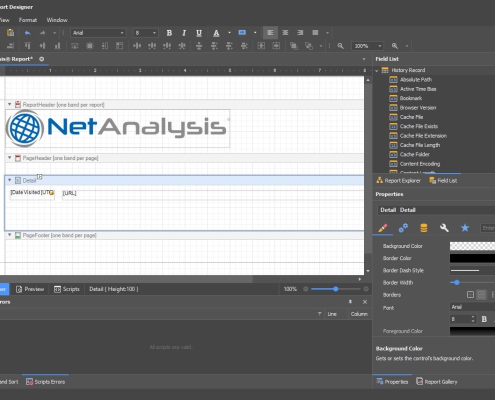Viewport: 495px width, 400px height.
Task: Close the Report document tab
Action: [x=42, y=59]
